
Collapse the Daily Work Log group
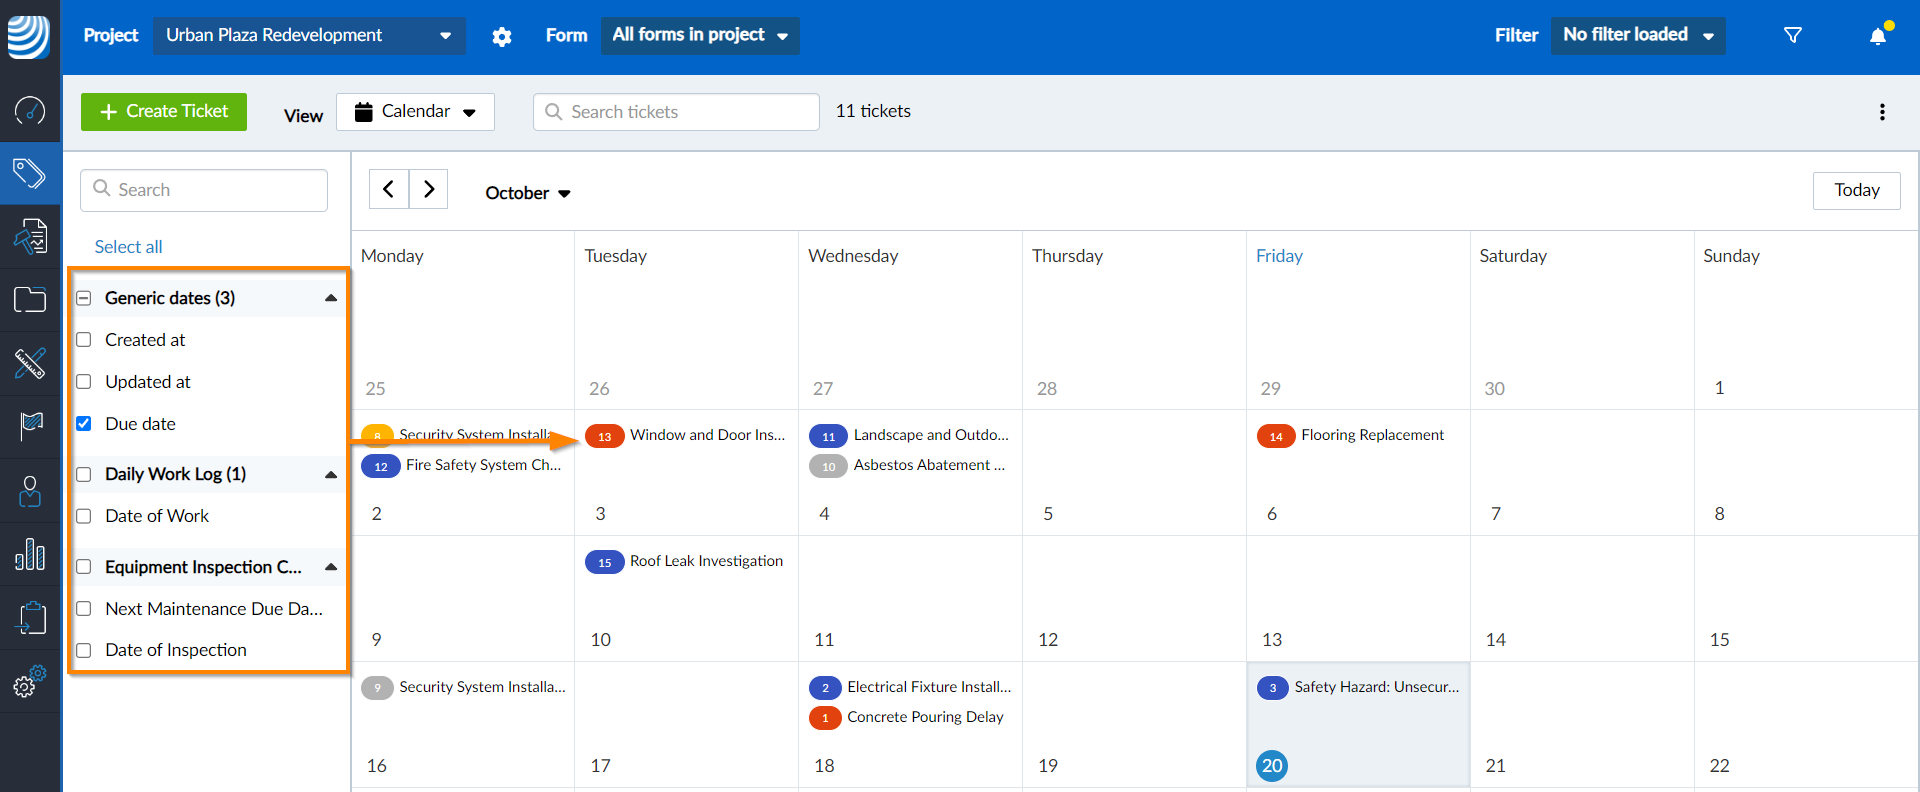[x=331, y=474]
